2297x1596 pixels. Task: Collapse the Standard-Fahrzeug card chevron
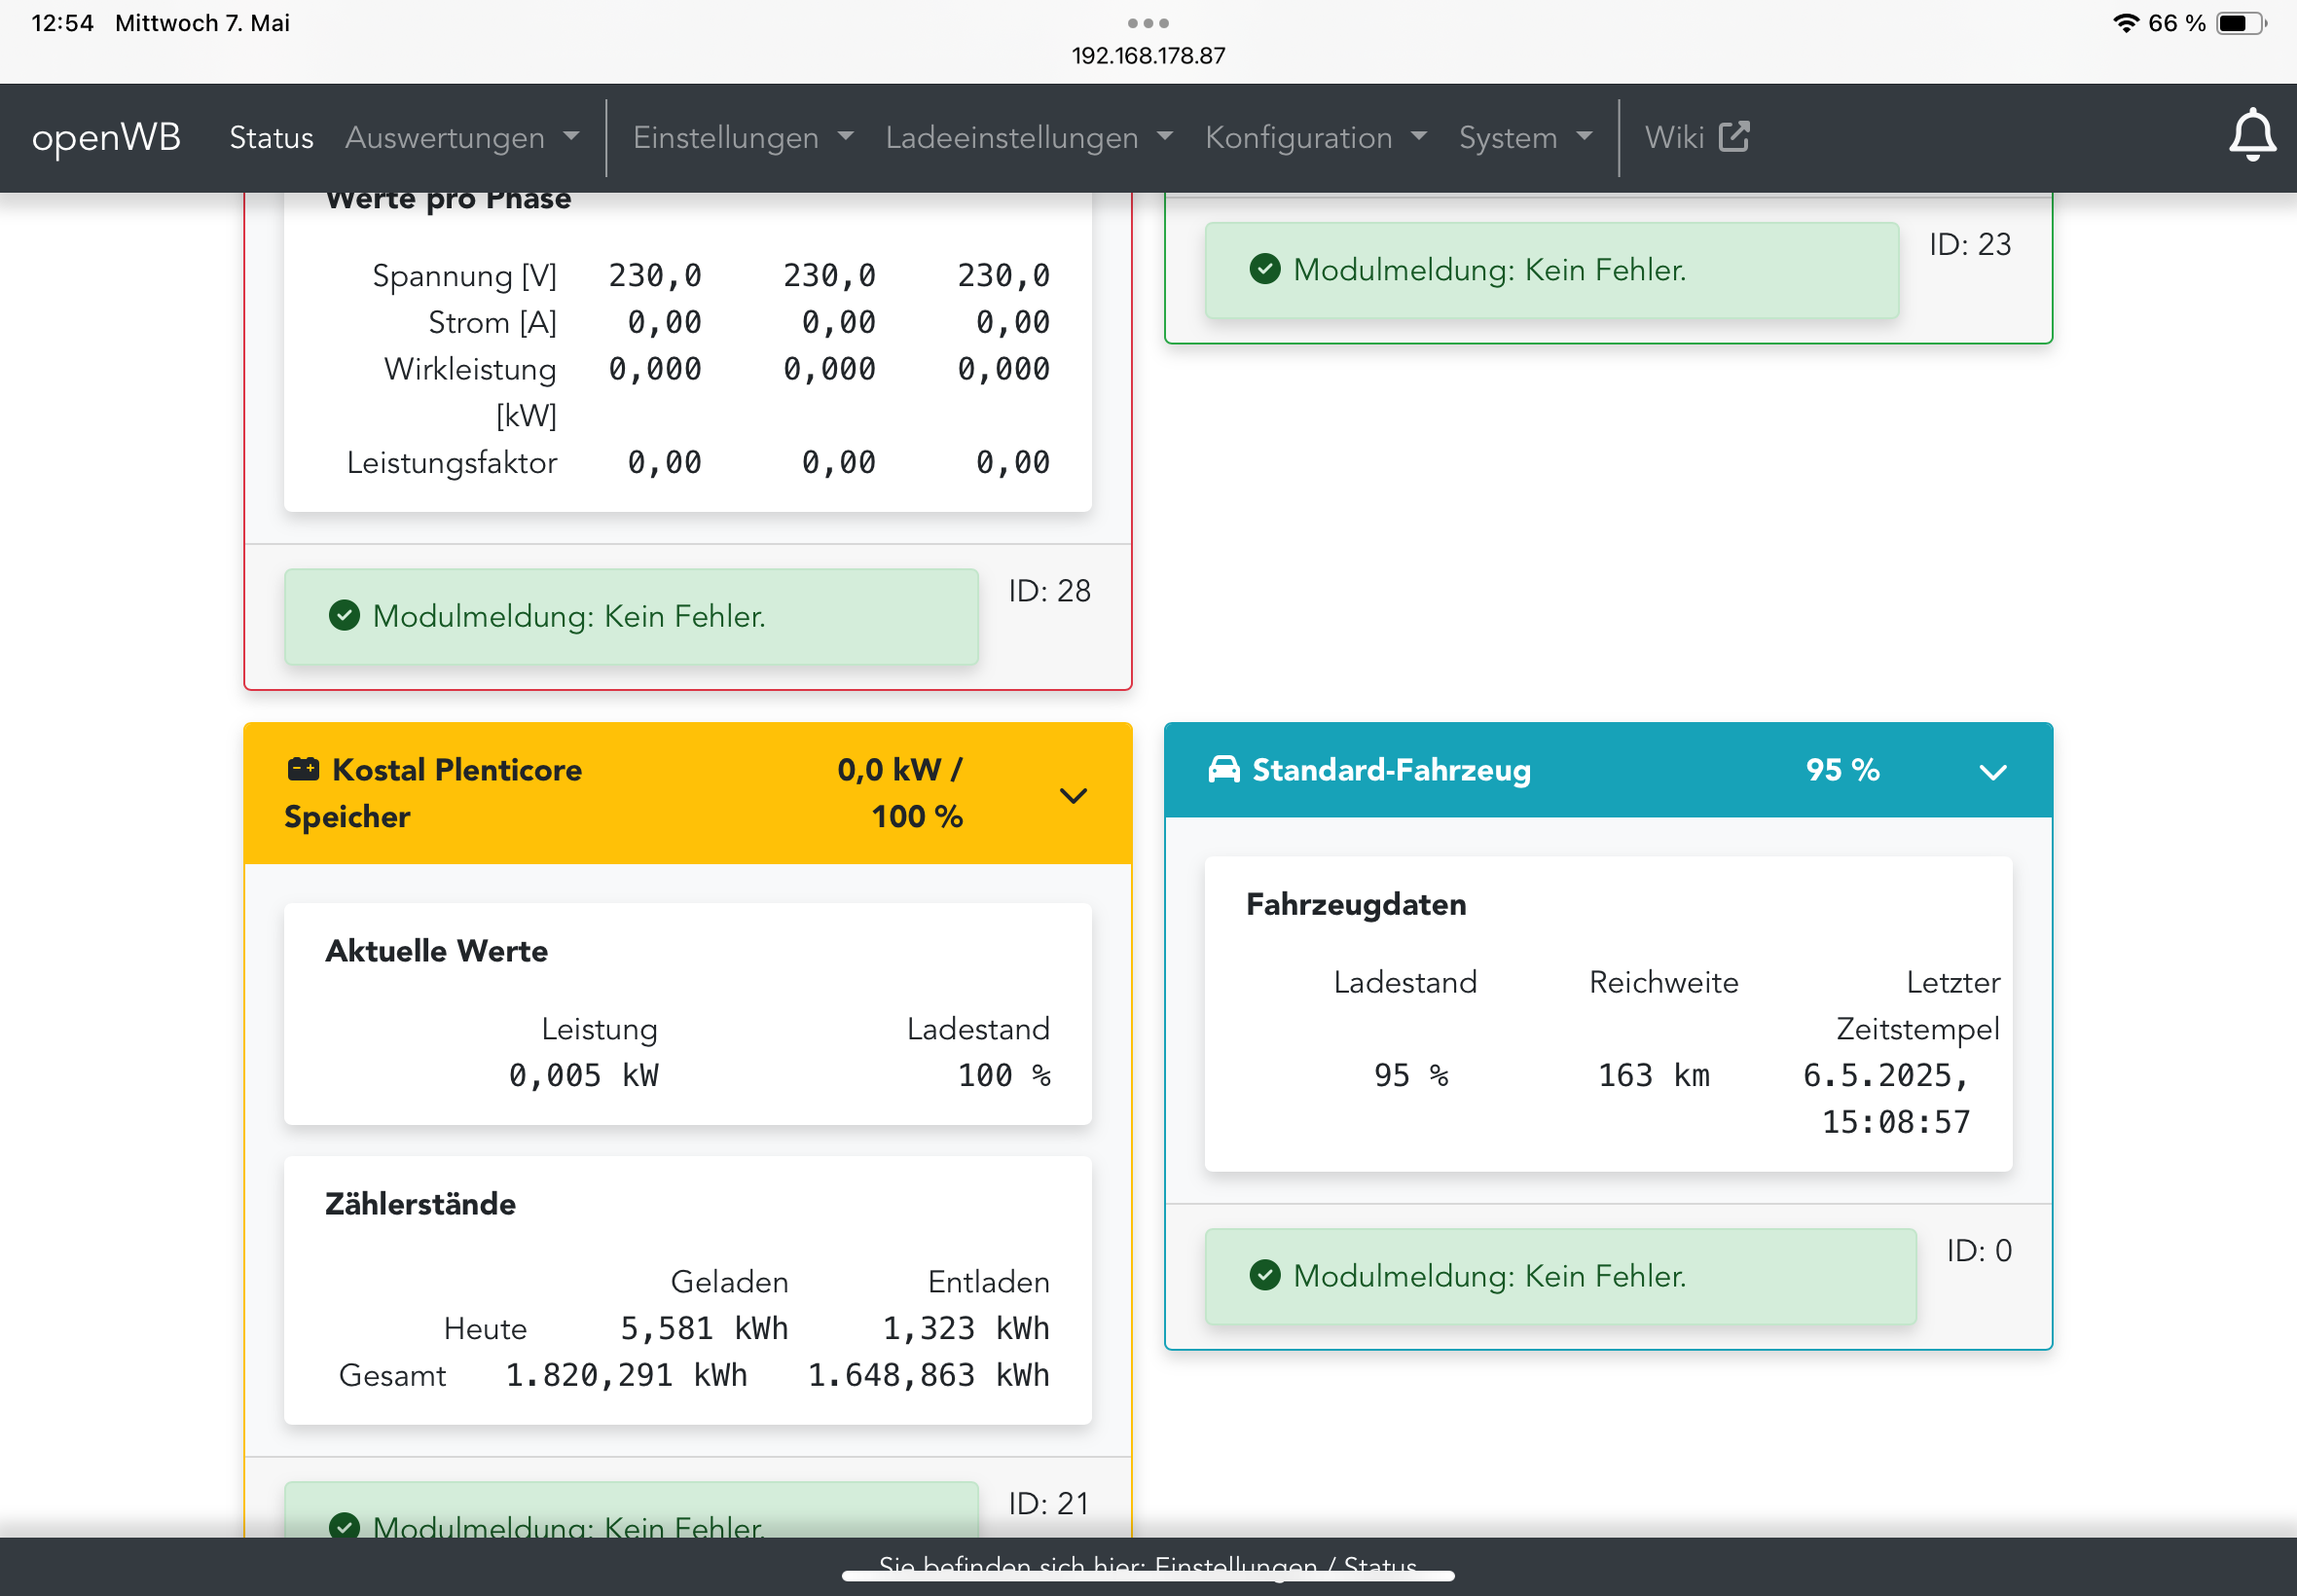(1992, 771)
